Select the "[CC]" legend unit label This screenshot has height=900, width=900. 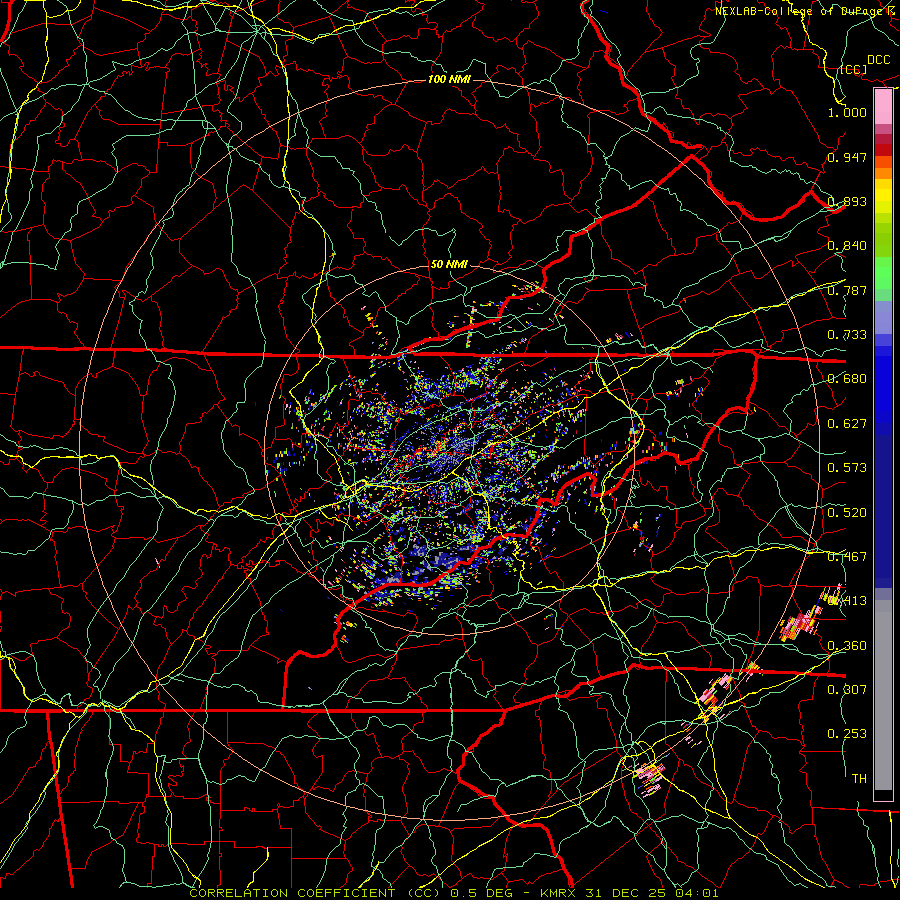click(853, 70)
